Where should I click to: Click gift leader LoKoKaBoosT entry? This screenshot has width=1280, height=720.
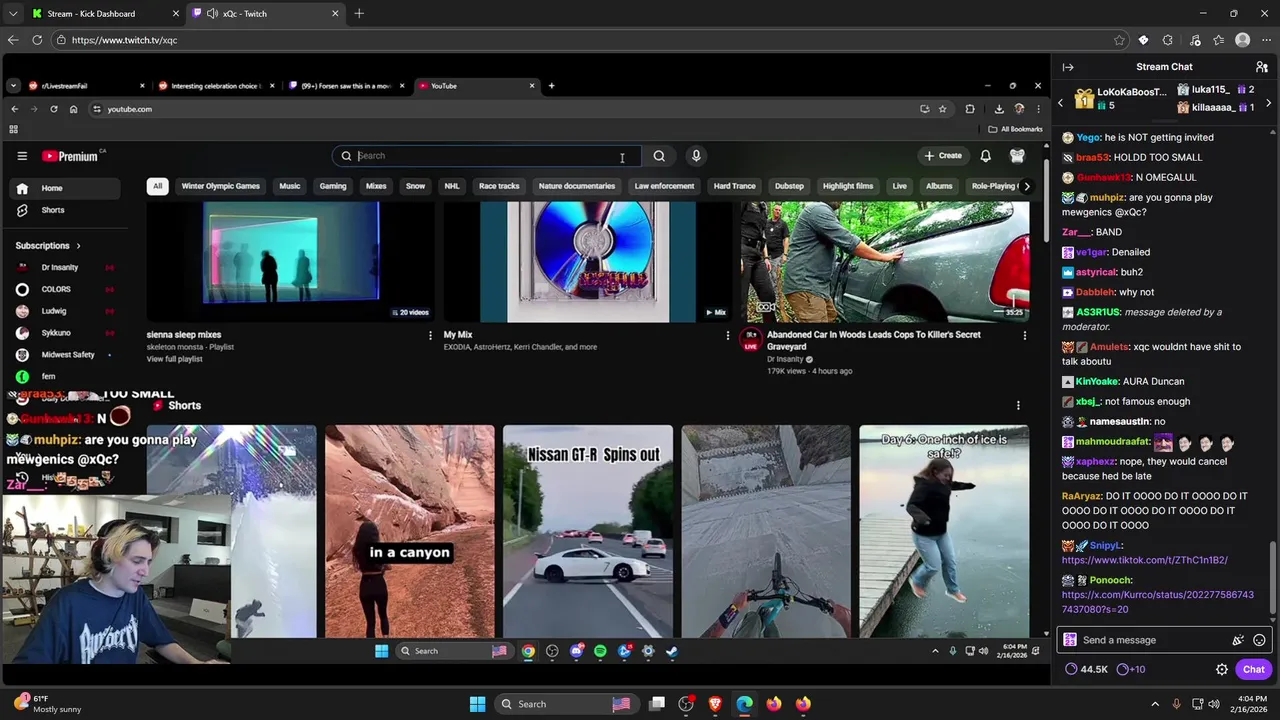pos(1122,98)
